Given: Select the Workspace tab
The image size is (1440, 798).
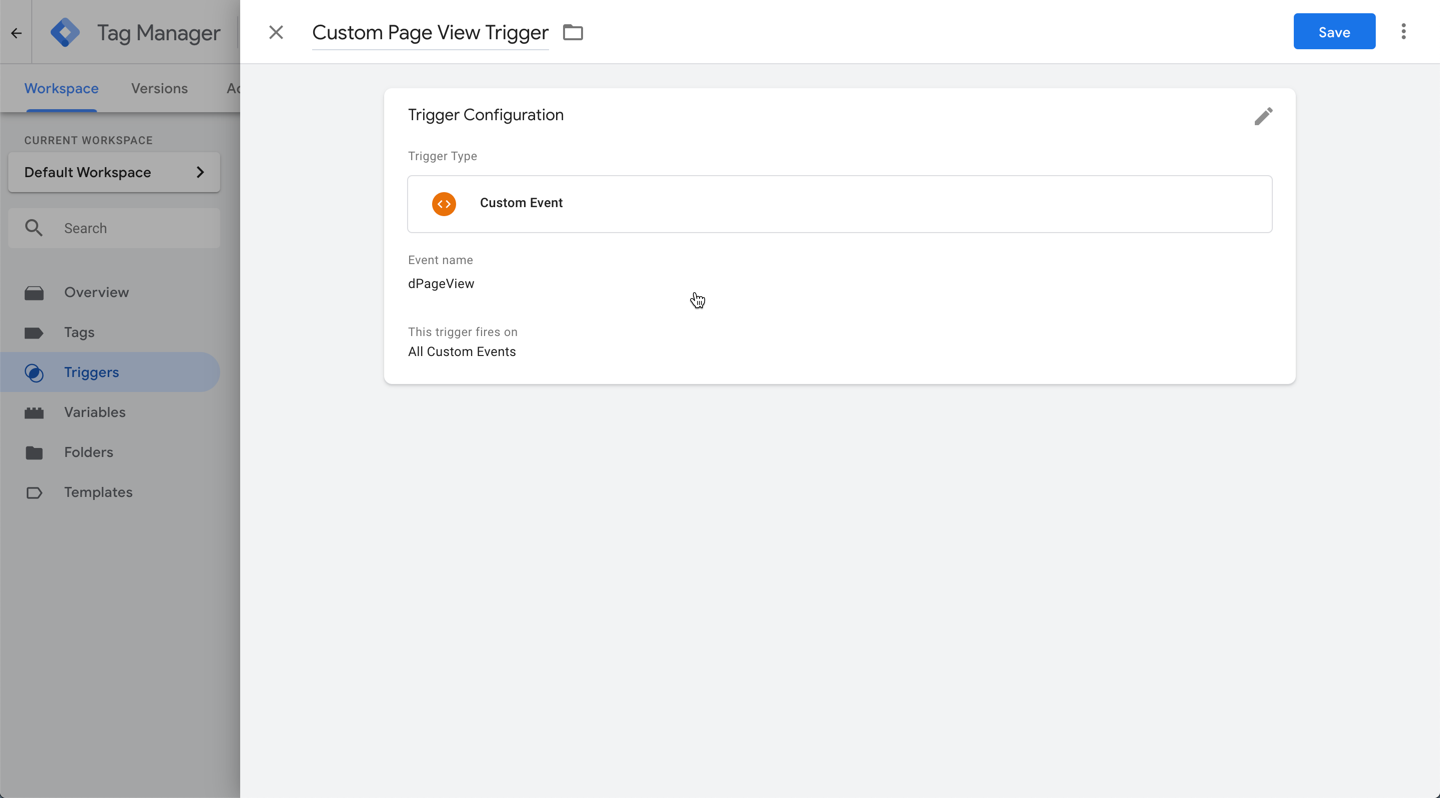Looking at the screenshot, I should point(61,88).
